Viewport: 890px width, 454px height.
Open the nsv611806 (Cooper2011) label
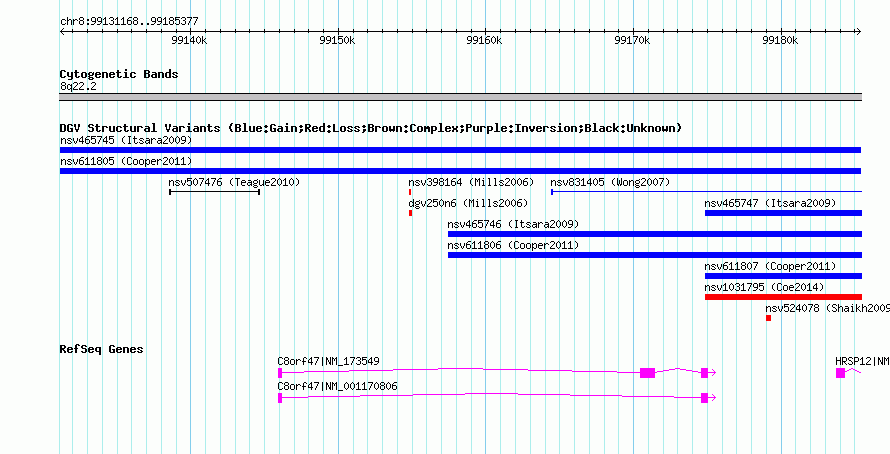click(513, 245)
